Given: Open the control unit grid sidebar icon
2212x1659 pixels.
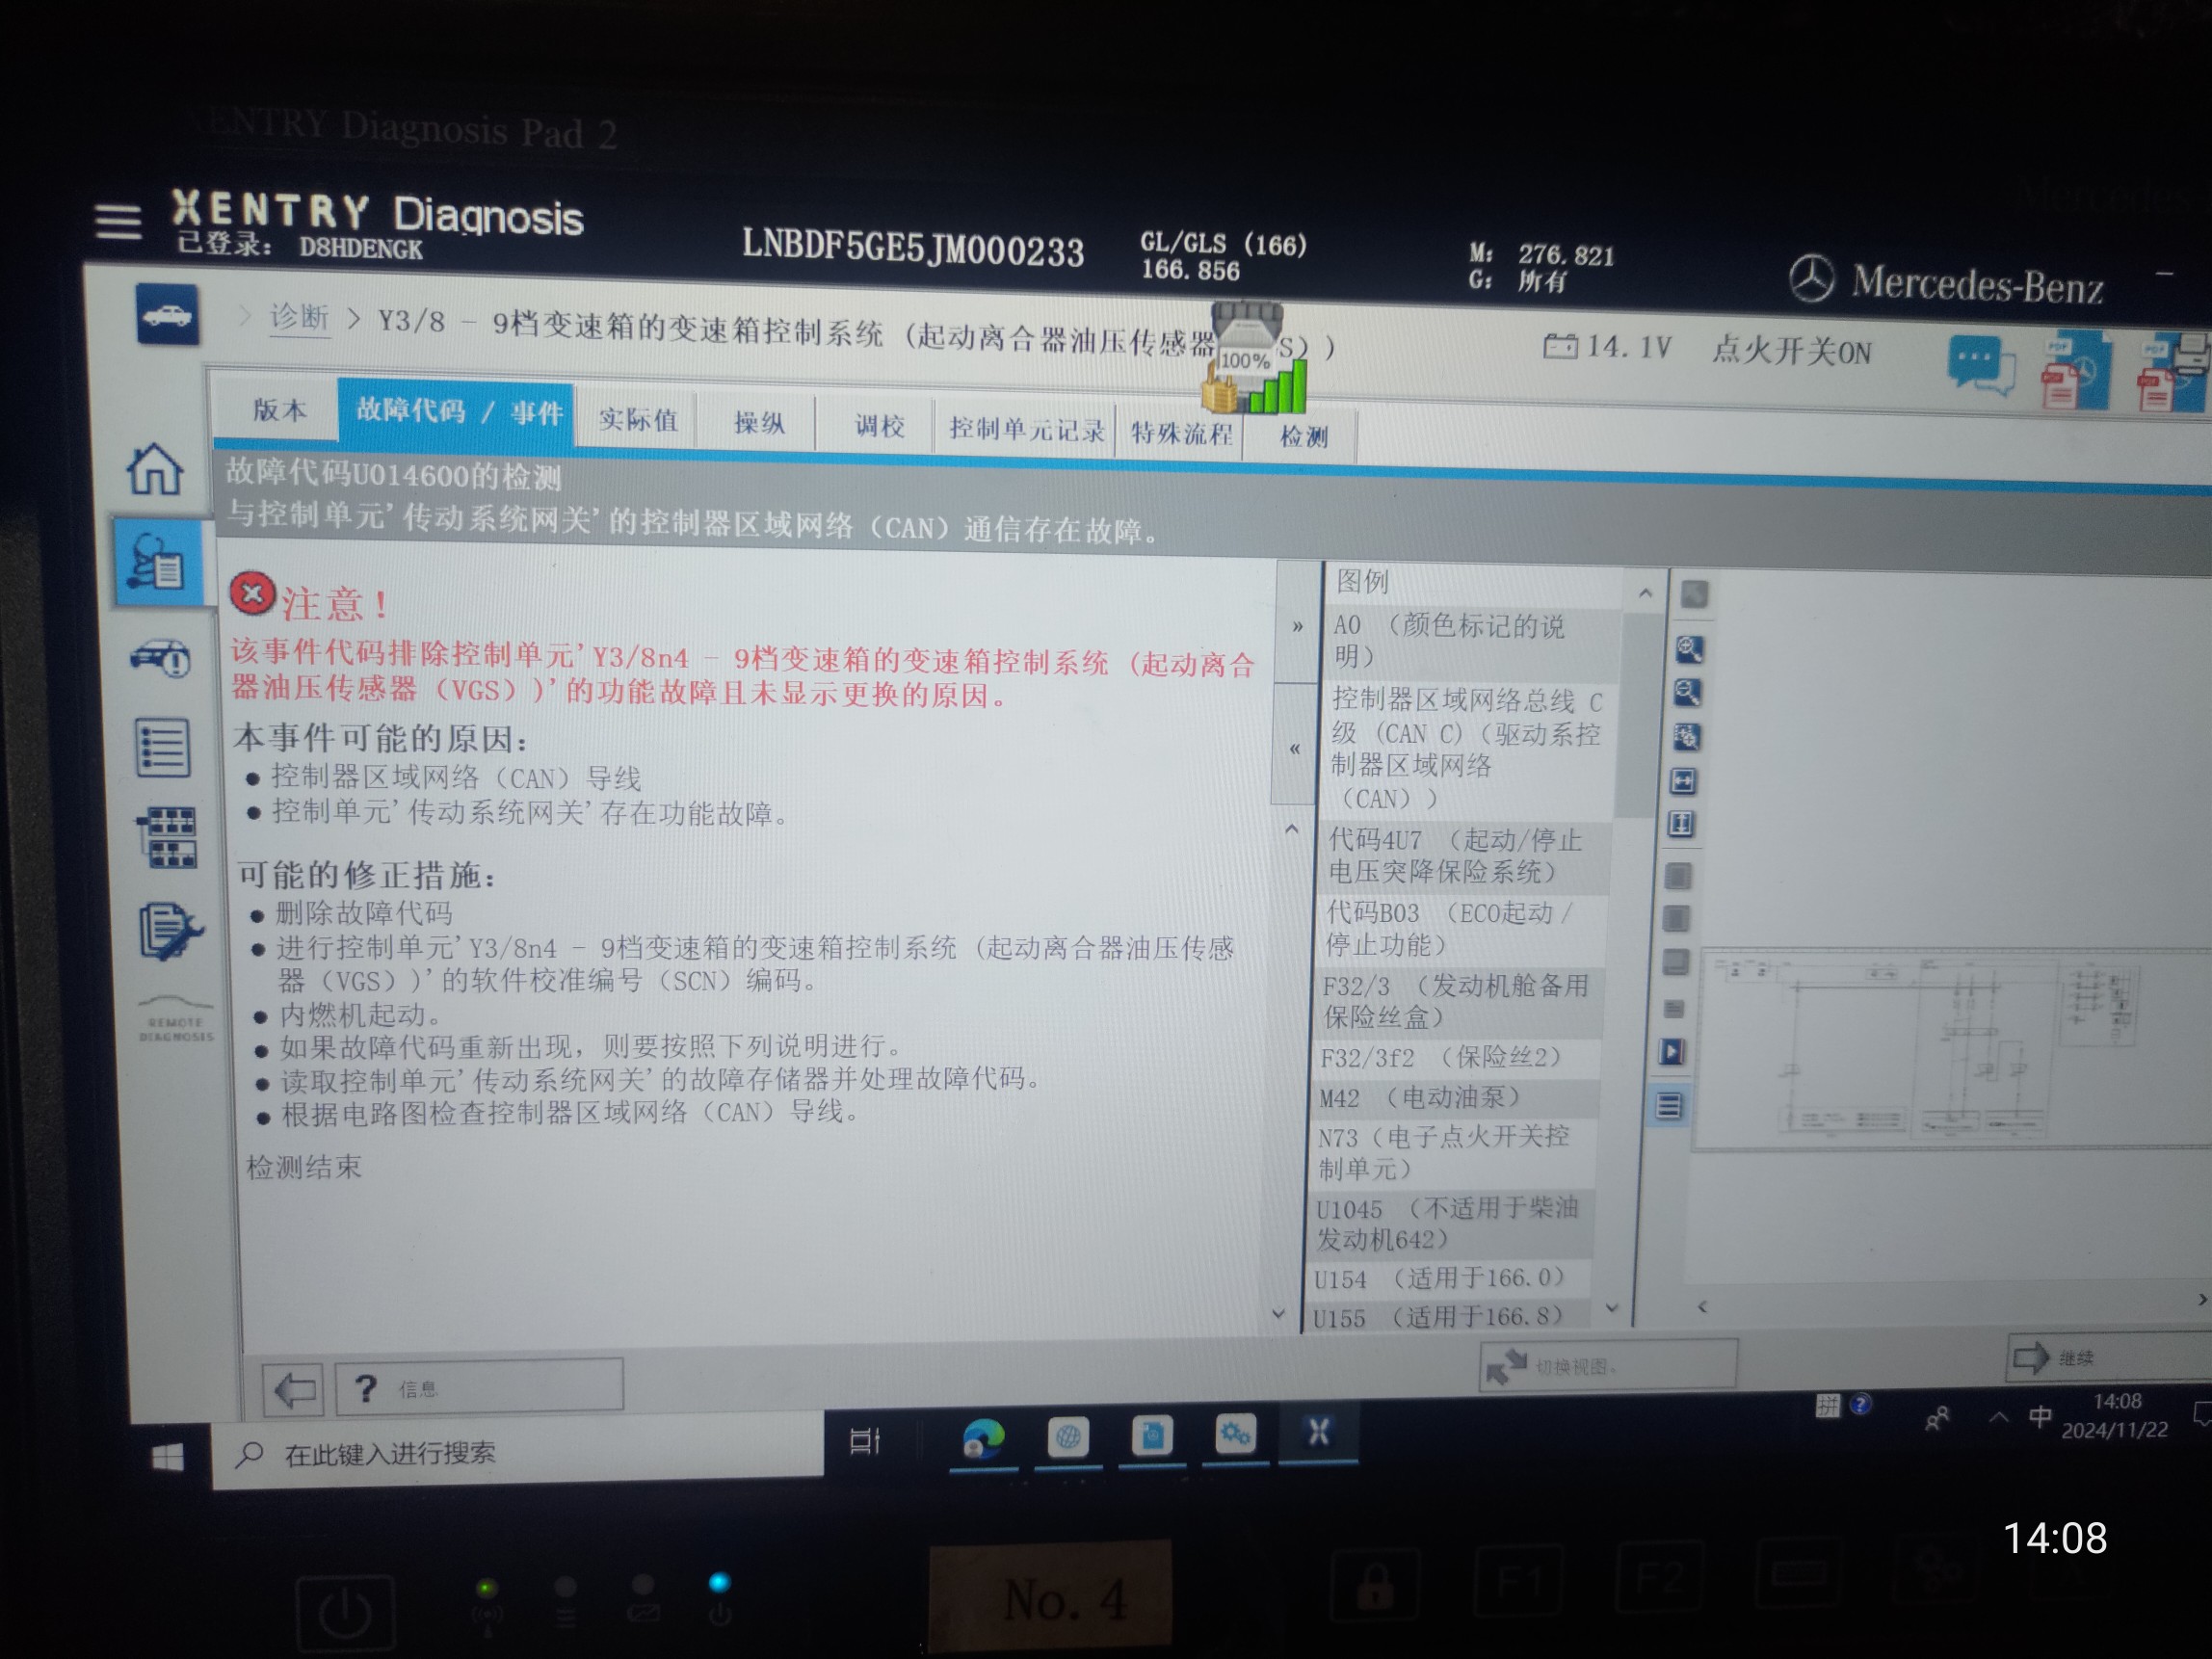Looking at the screenshot, I should click(x=167, y=836).
